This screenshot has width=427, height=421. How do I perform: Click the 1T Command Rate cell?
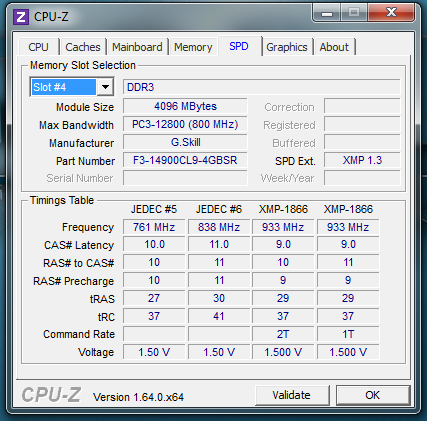pyautogui.click(x=348, y=334)
